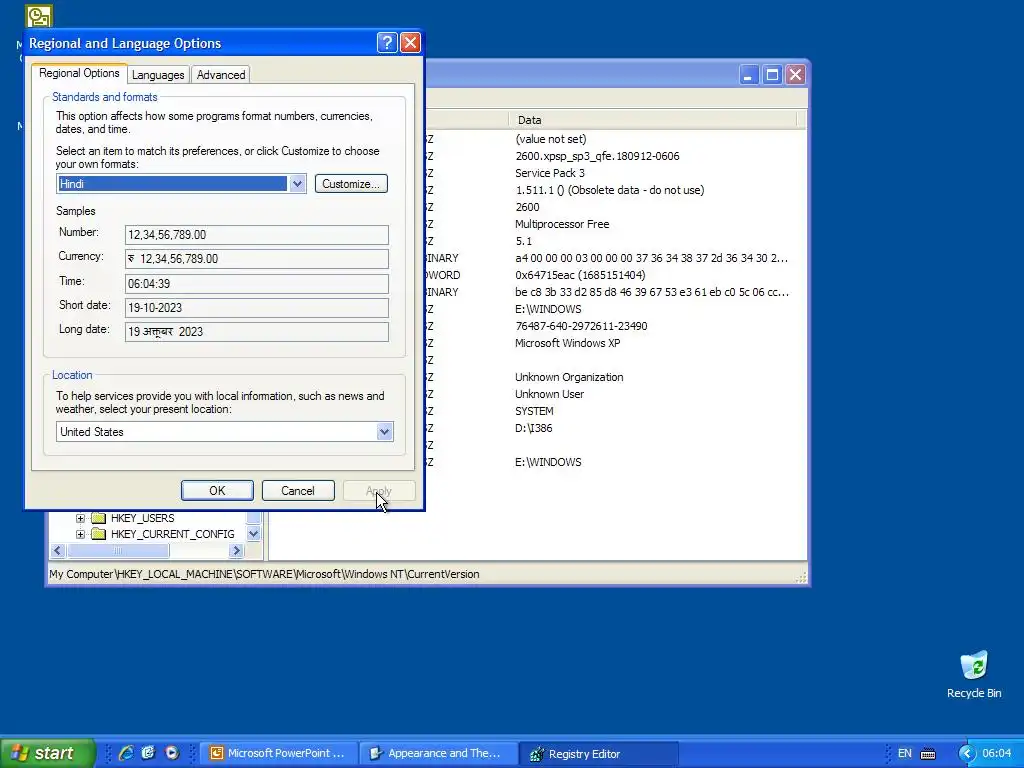Click the Currency sample field
The image size is (1024, 768).
pyautogui.click(x=257, y=259)
